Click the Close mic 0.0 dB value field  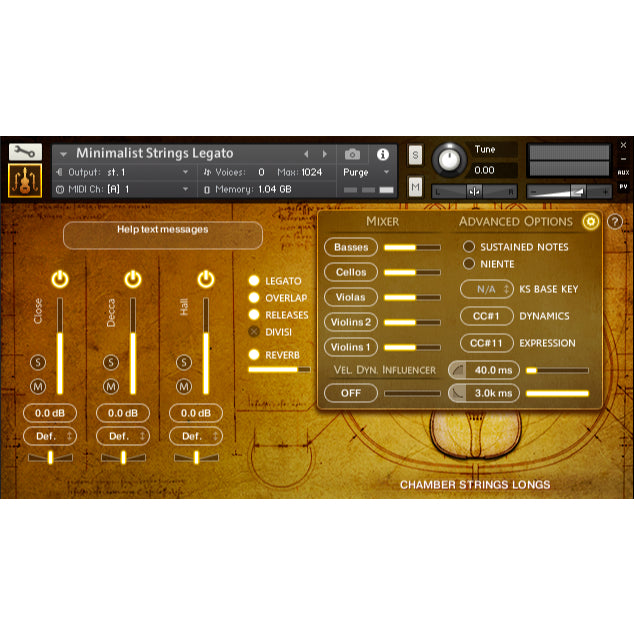(50, 413)
